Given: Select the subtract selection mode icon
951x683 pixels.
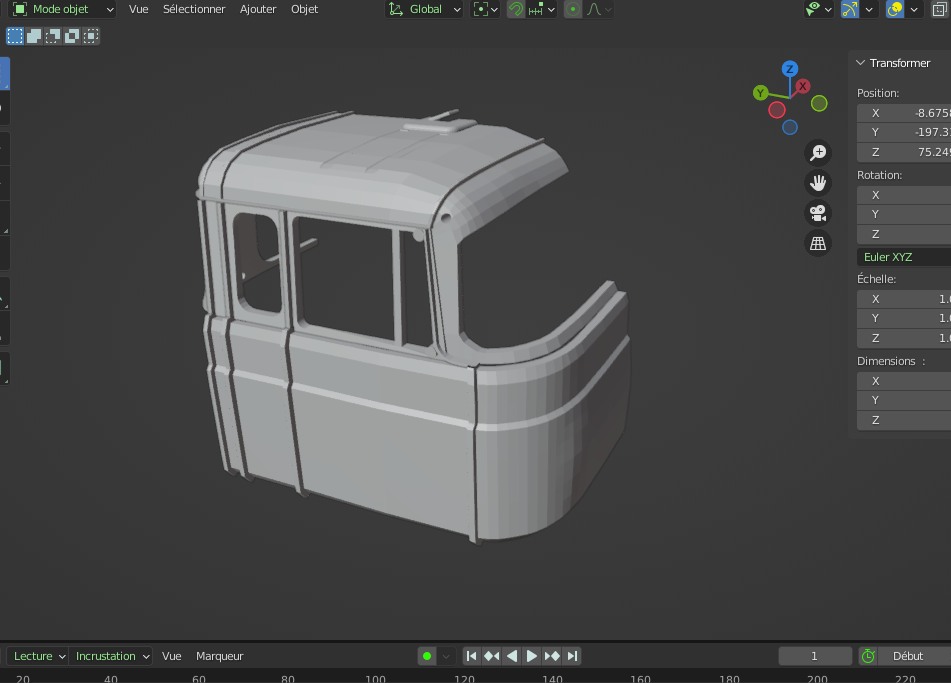Looking at the screenshot, I should pyautogui.click(x=53, y=36).
